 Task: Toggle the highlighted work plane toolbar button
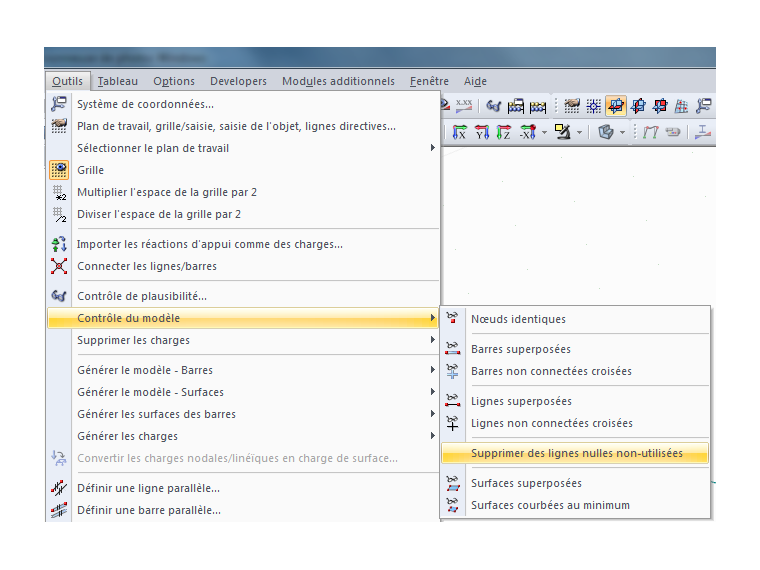(x=616, y=106)
